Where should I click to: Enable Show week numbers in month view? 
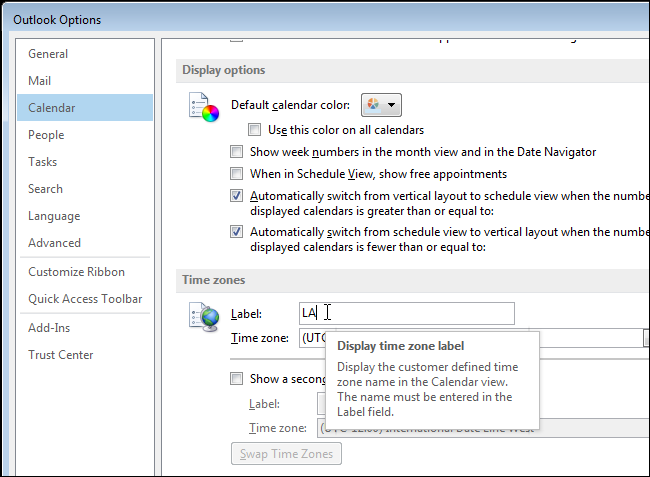tap(236, 152)
